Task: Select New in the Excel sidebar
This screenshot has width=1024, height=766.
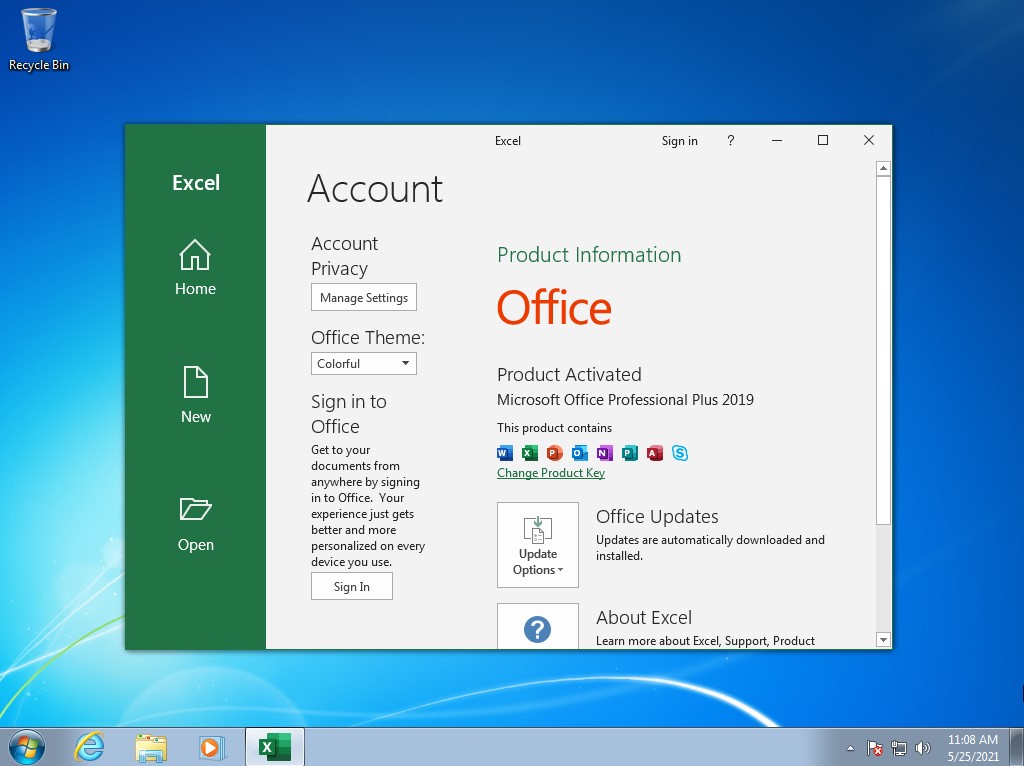Action: 195,395
